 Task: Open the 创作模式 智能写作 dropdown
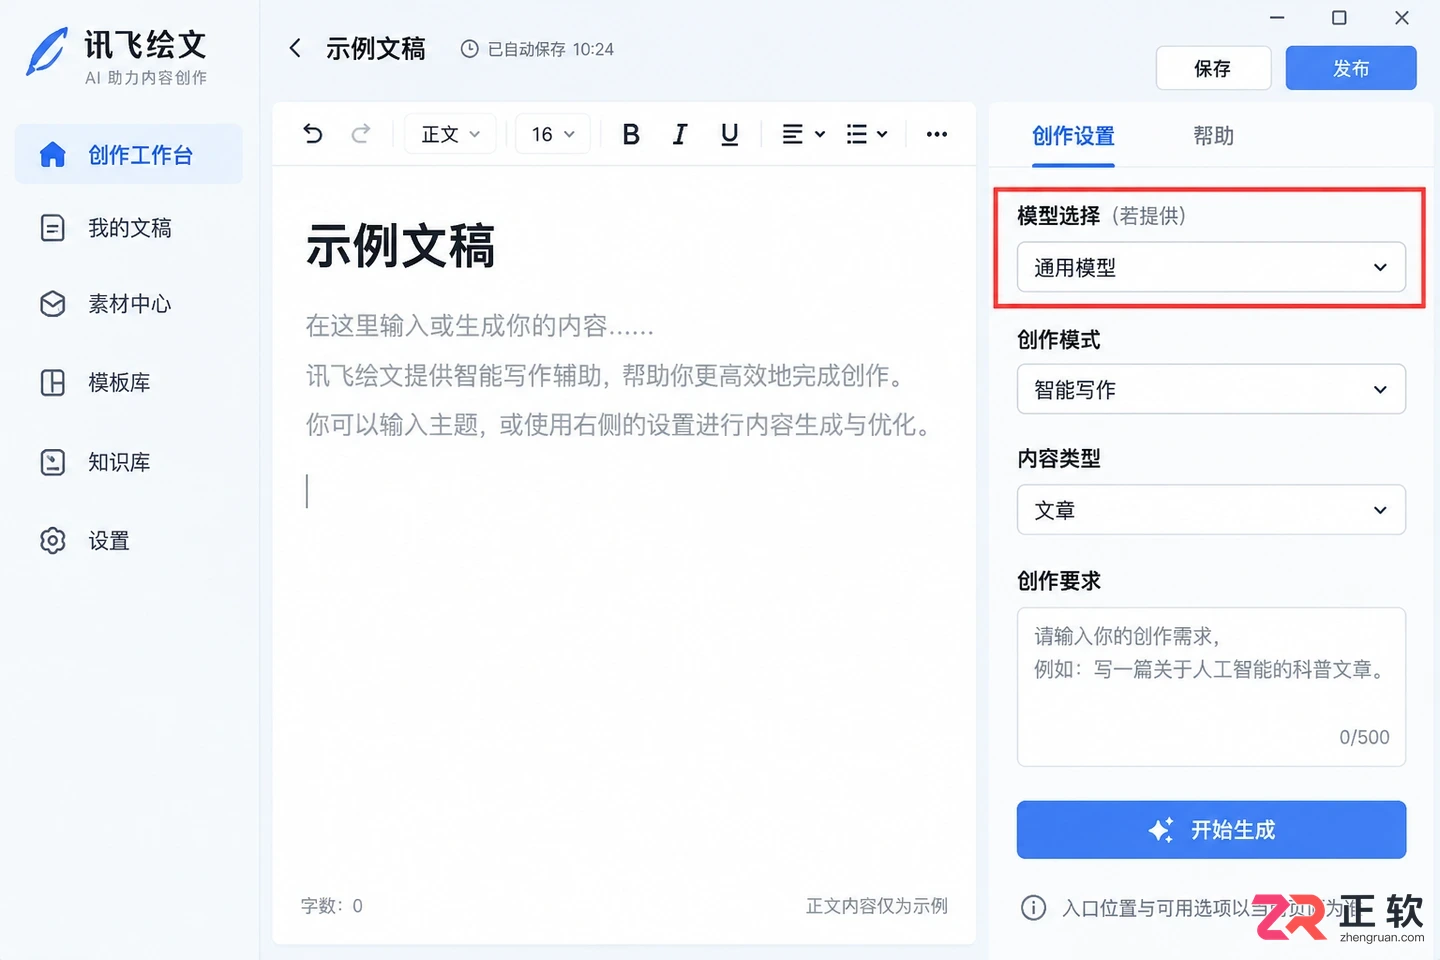[1211, 389]
